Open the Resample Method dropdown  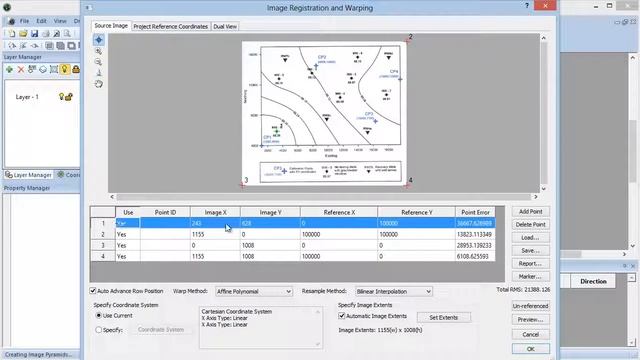[x=393, y=291]
